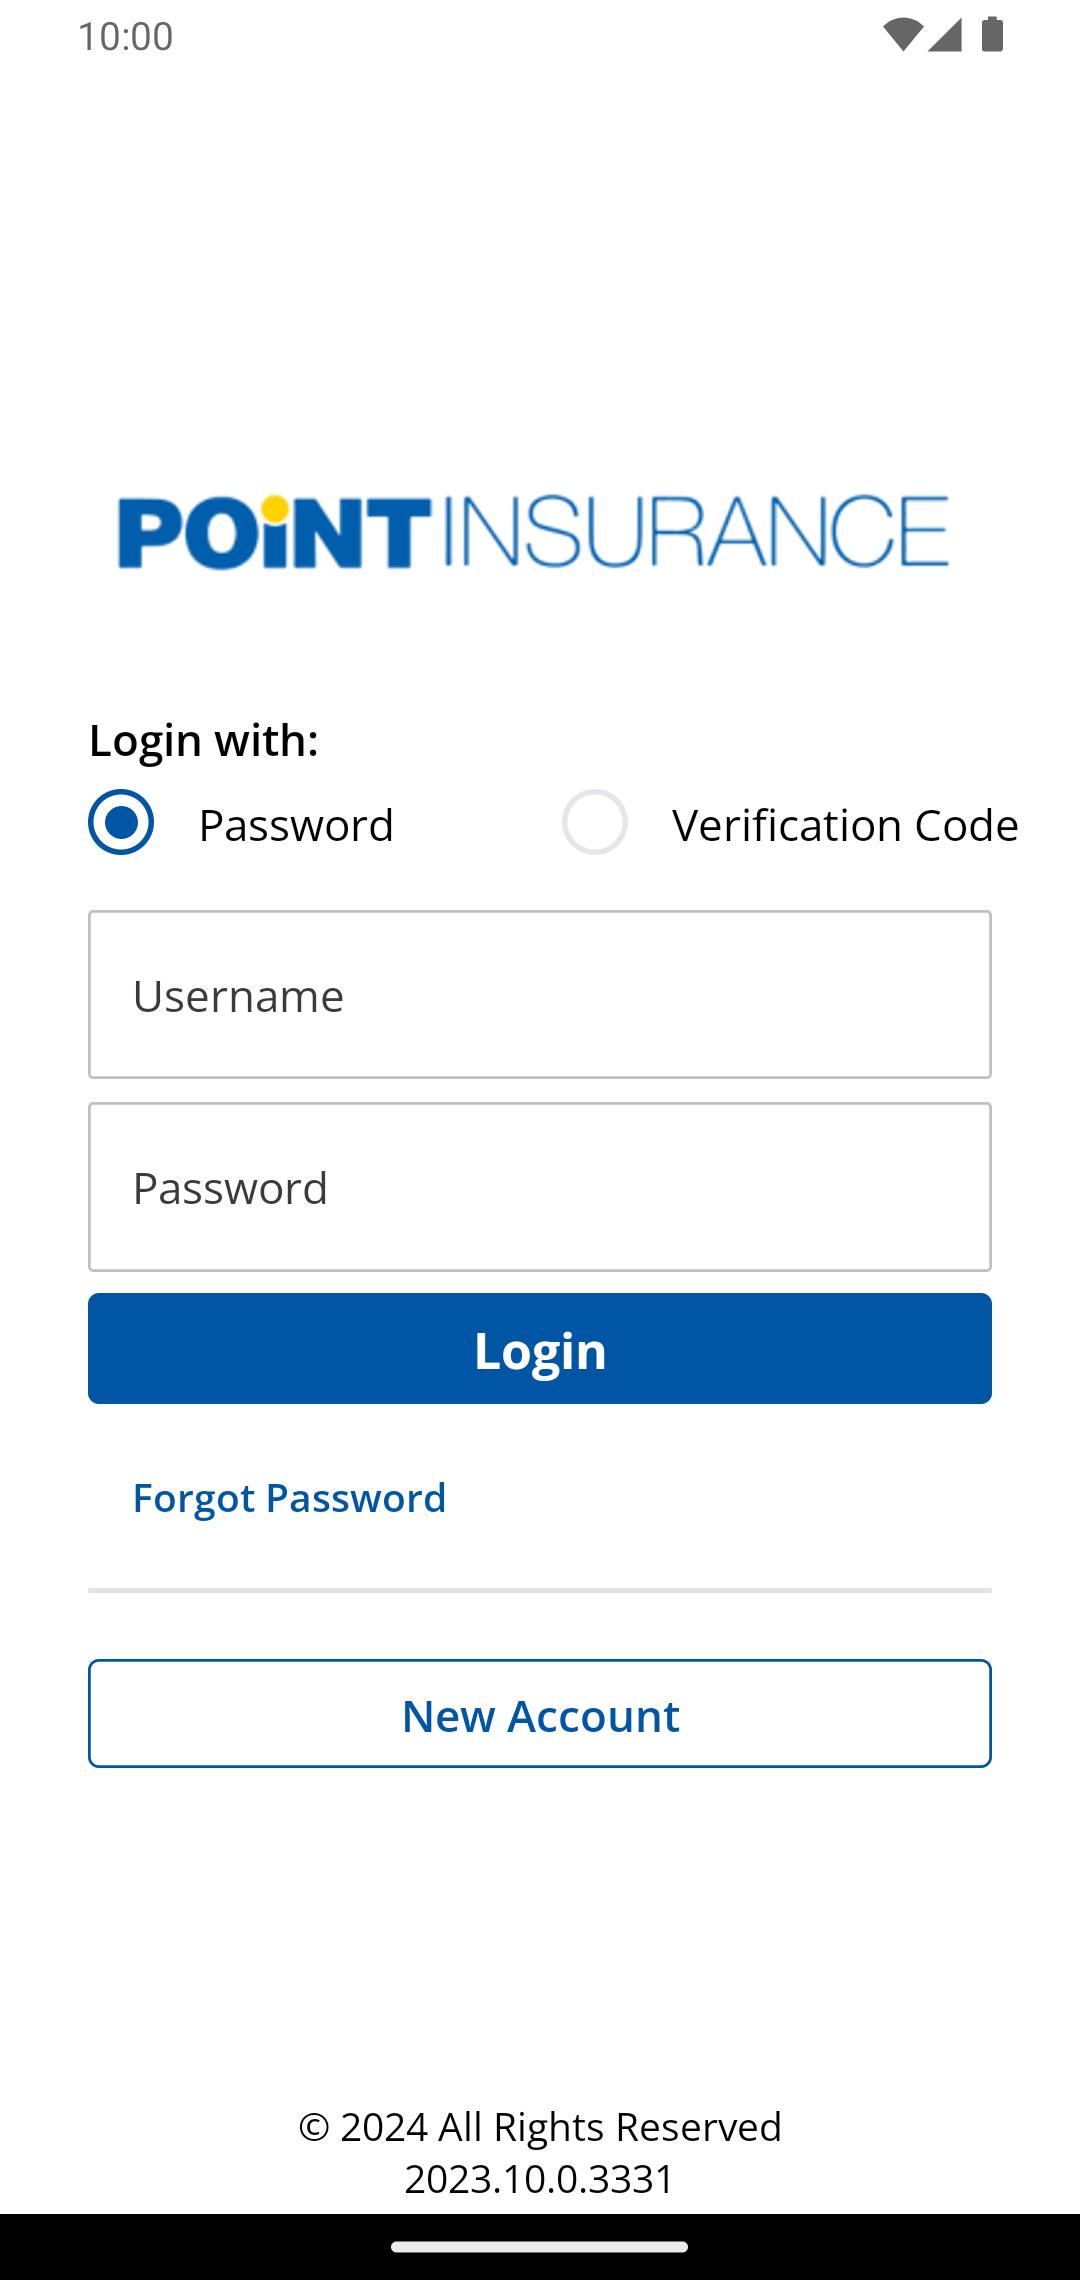Tap the 'Verification Code' option label text
This screenshot has width=1080, height=2280.
coord(845,826)
